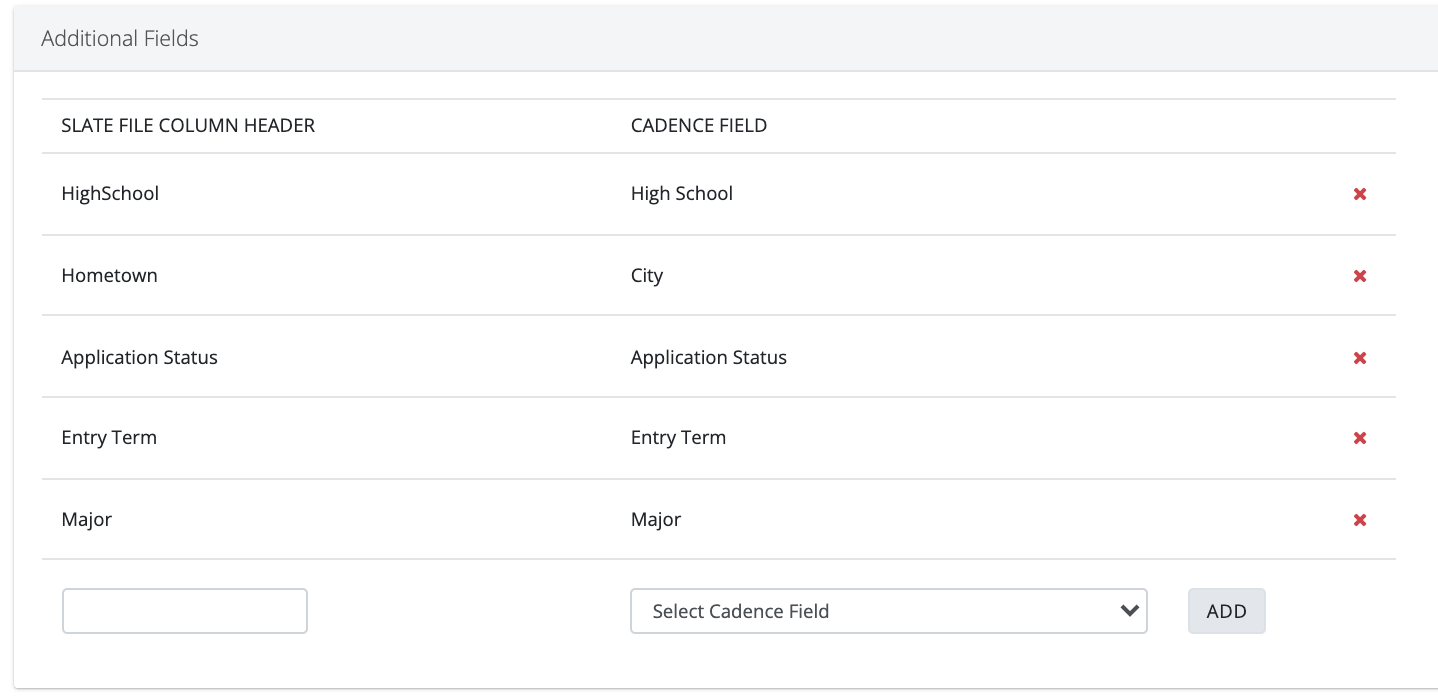
Task: Delete the Hometown to City mapping
Action: click(x=1359, y=276)
